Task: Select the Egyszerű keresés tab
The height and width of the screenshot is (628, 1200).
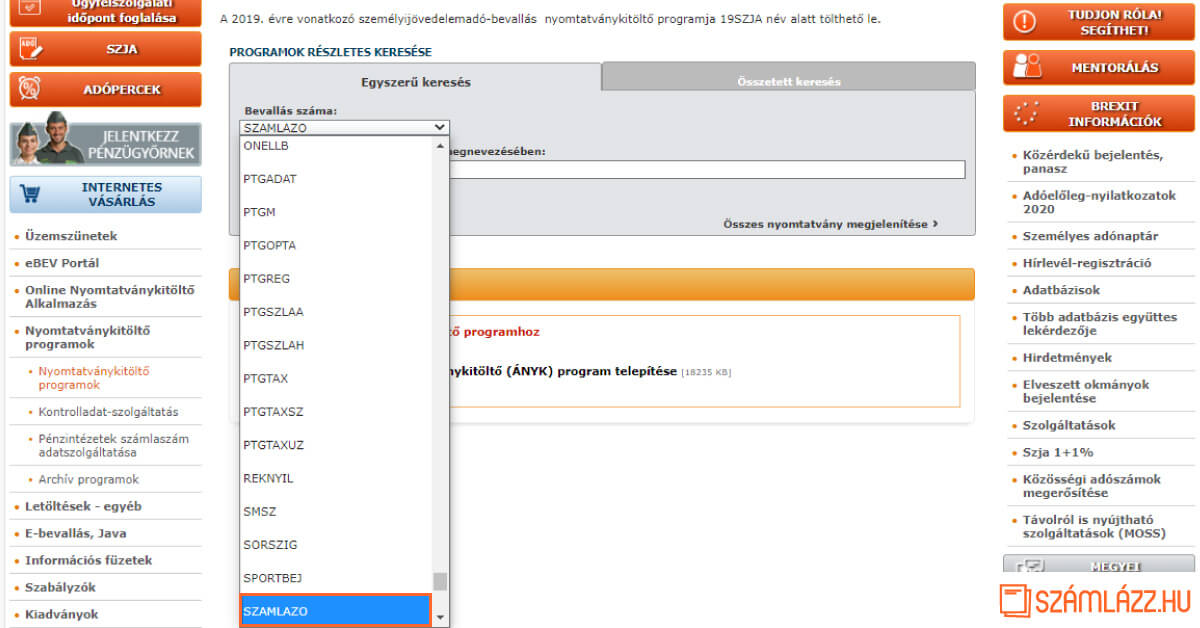Action: [415, 82]
